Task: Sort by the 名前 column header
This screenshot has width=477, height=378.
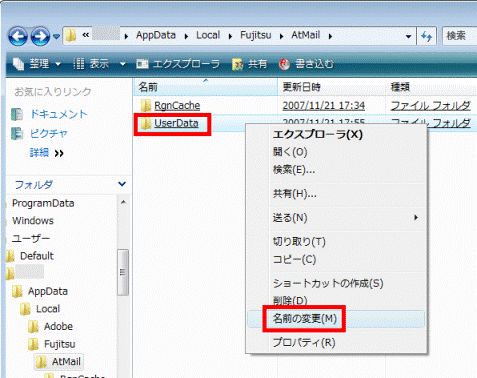Action: (206, 87)
